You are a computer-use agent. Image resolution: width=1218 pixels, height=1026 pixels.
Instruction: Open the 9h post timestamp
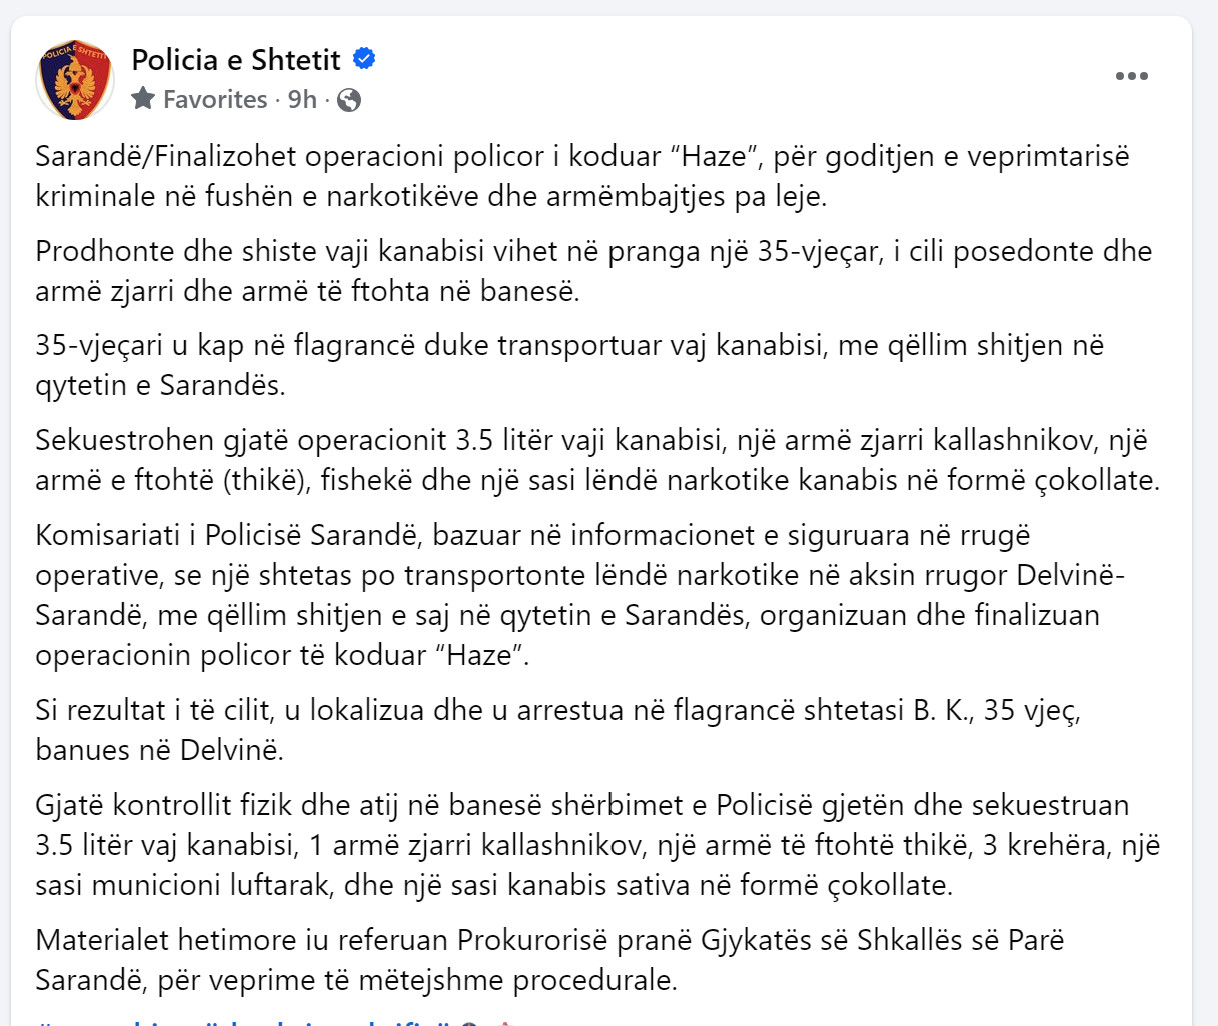coord(302,99)
